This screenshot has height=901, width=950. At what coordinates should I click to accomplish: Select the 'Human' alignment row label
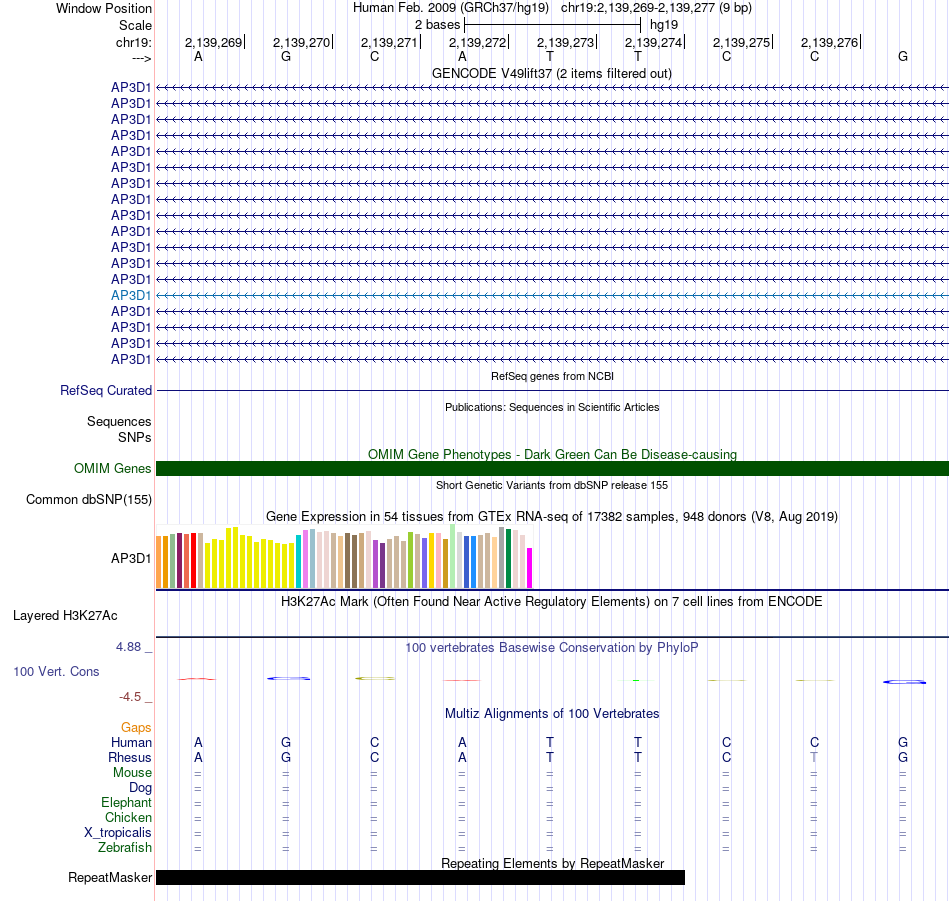click(x=131, y=742)
